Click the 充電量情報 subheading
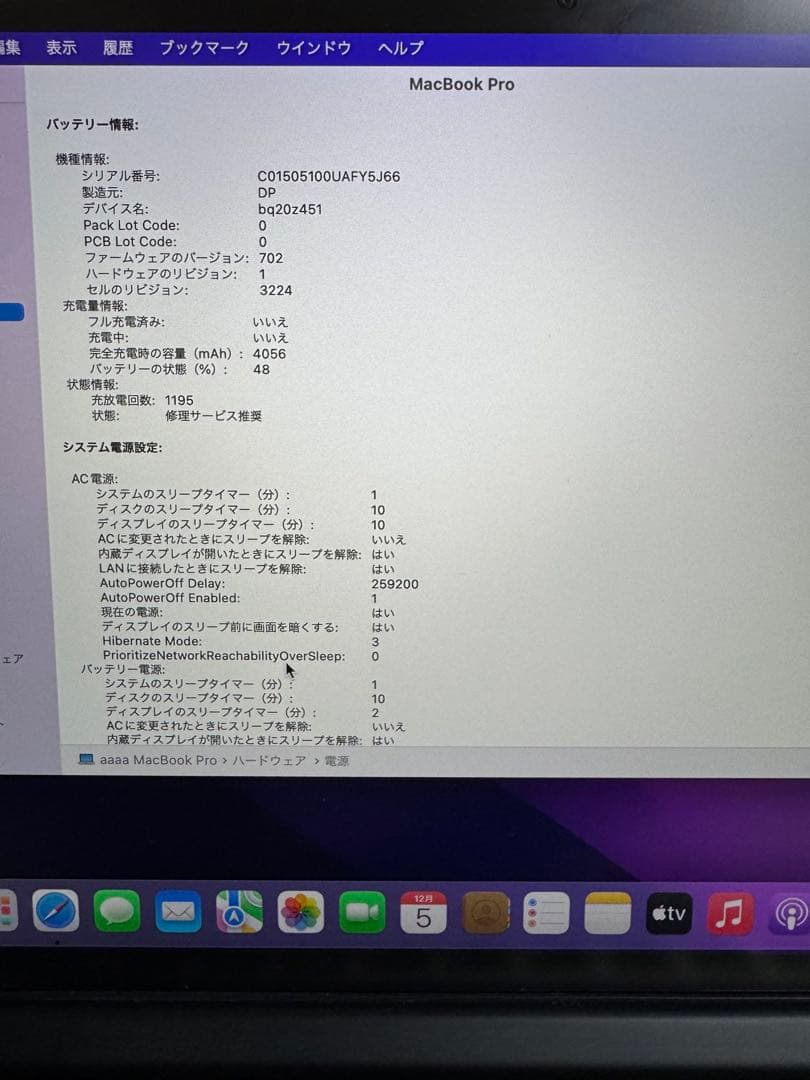 coord(95,306)
